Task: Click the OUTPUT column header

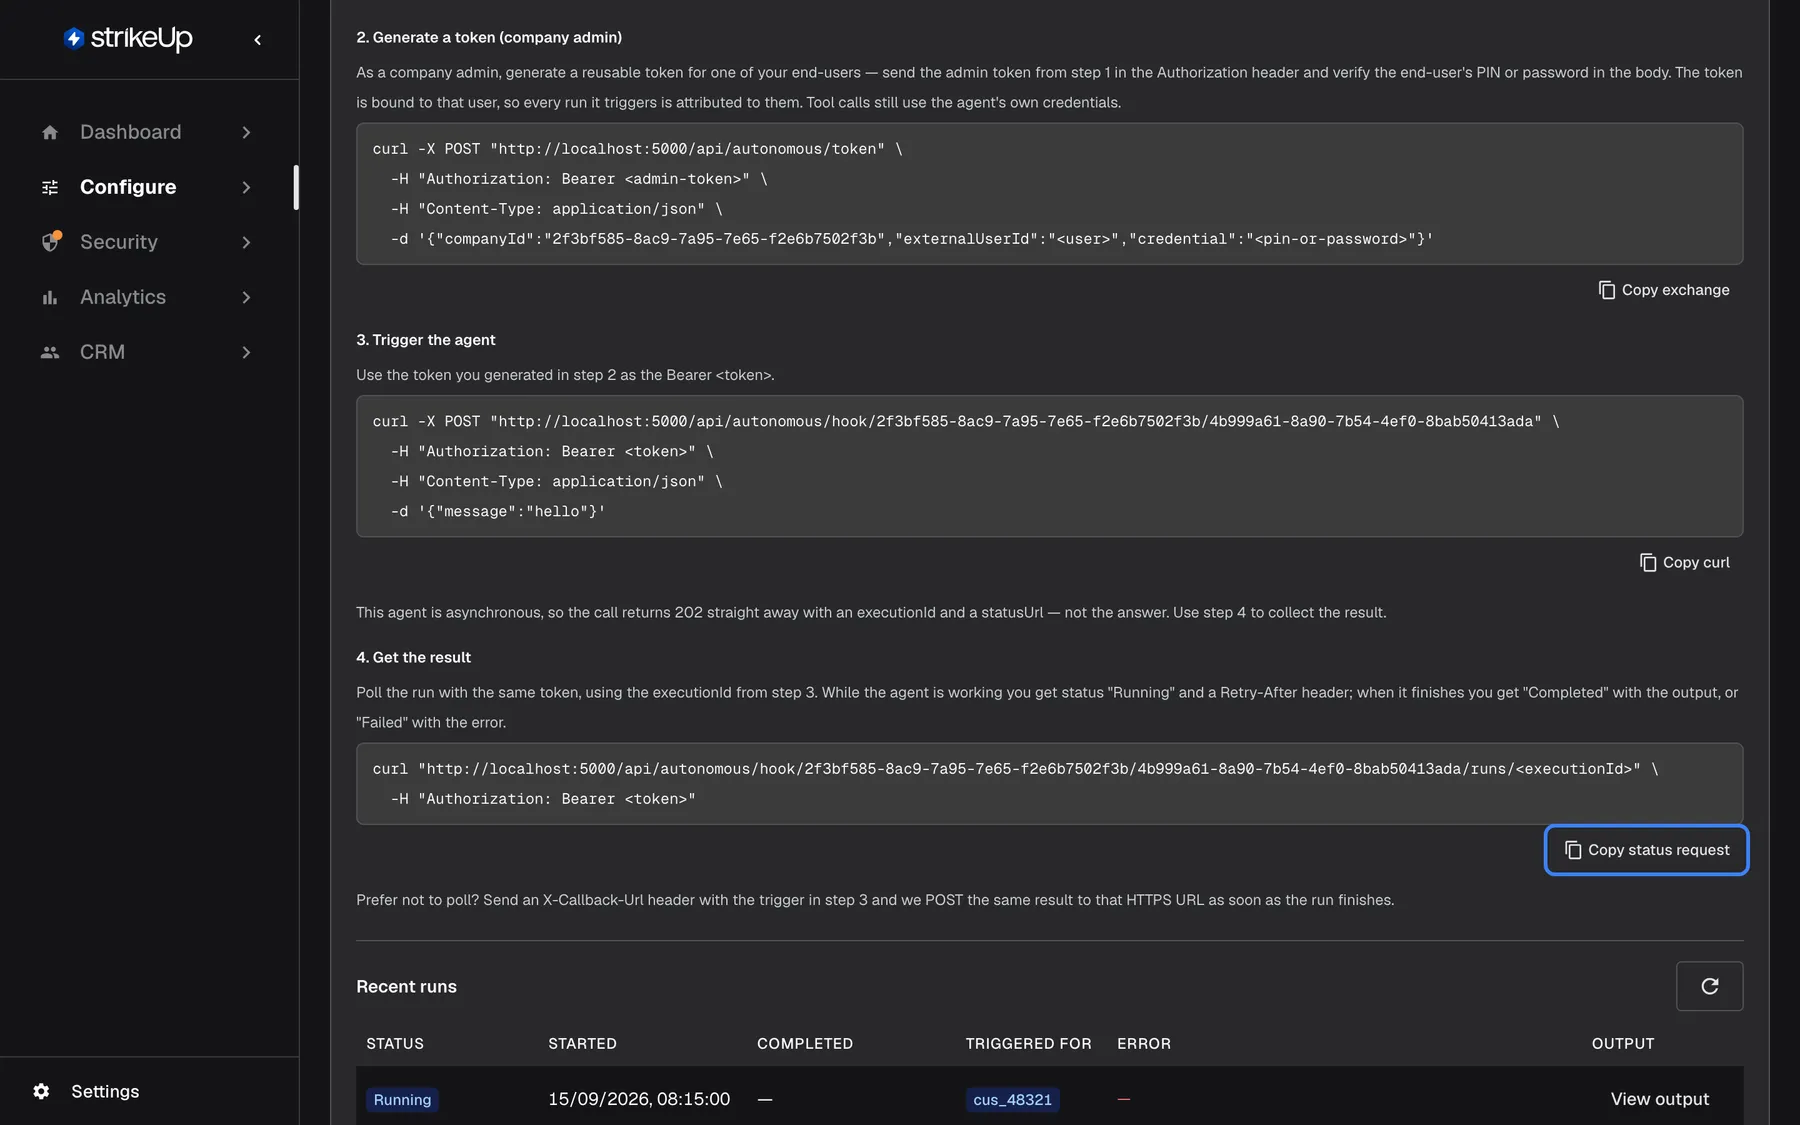Action: tap(1623, 1043)
